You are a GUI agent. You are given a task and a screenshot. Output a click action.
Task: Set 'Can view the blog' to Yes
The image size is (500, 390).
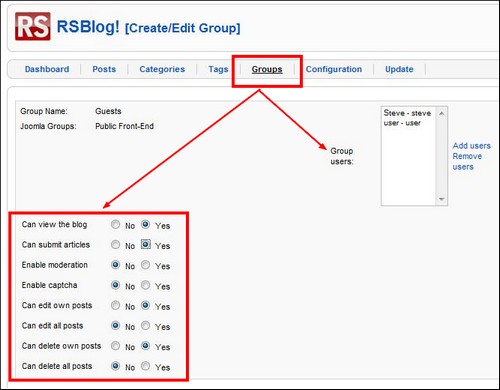click(x=145, y=224)
